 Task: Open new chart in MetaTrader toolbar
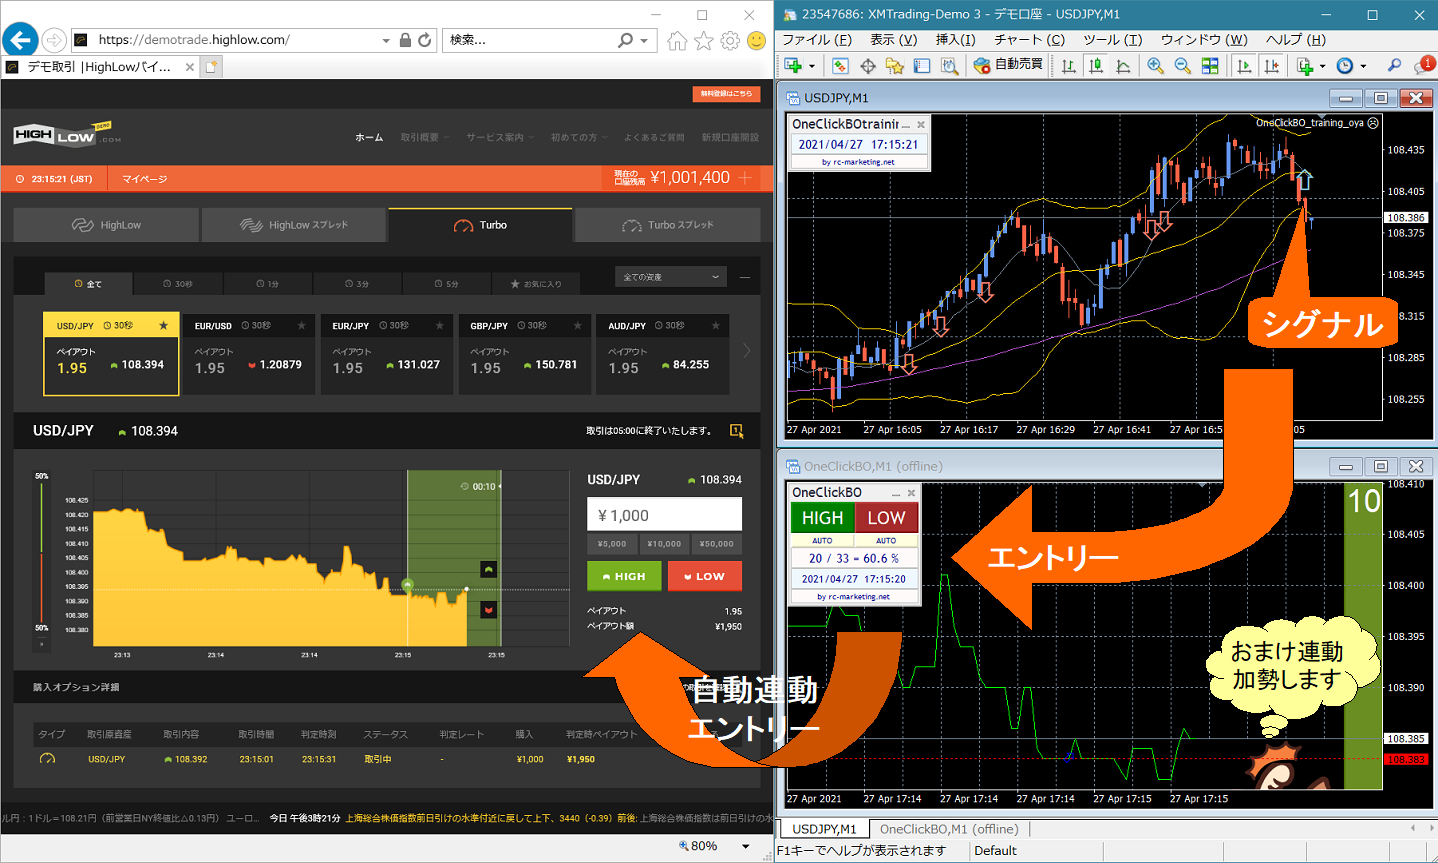(x=794, y=65)
